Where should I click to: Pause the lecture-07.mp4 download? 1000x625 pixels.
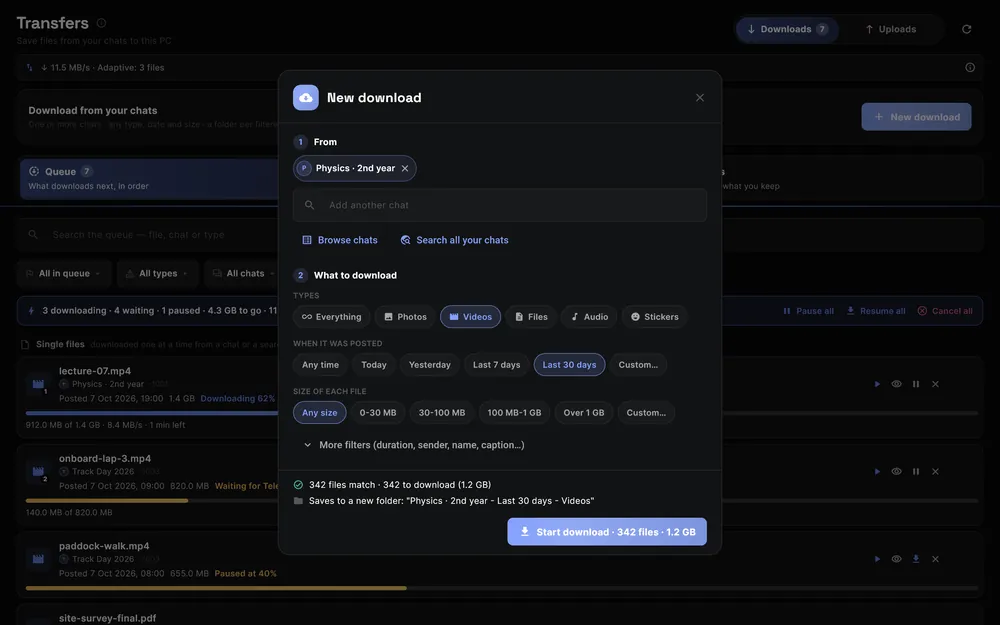(x=916, y=384)
